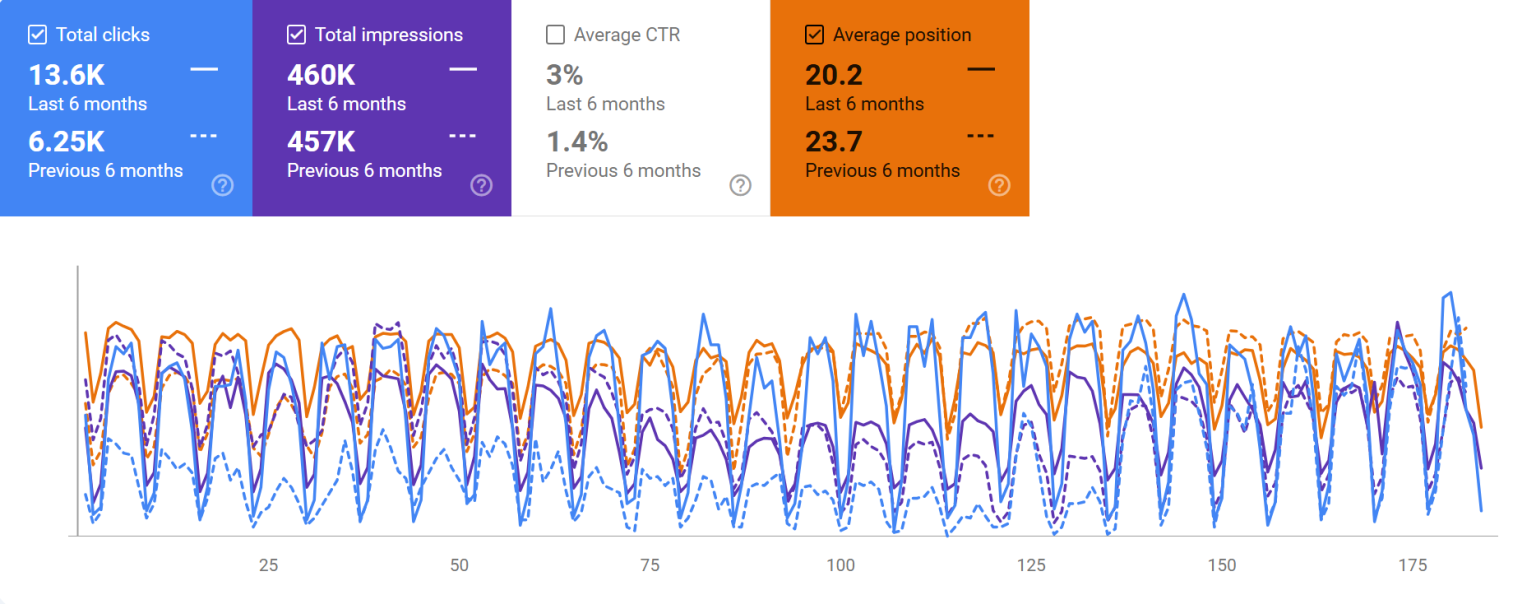Click the solid line marker on Average position card

coord(981,68)
